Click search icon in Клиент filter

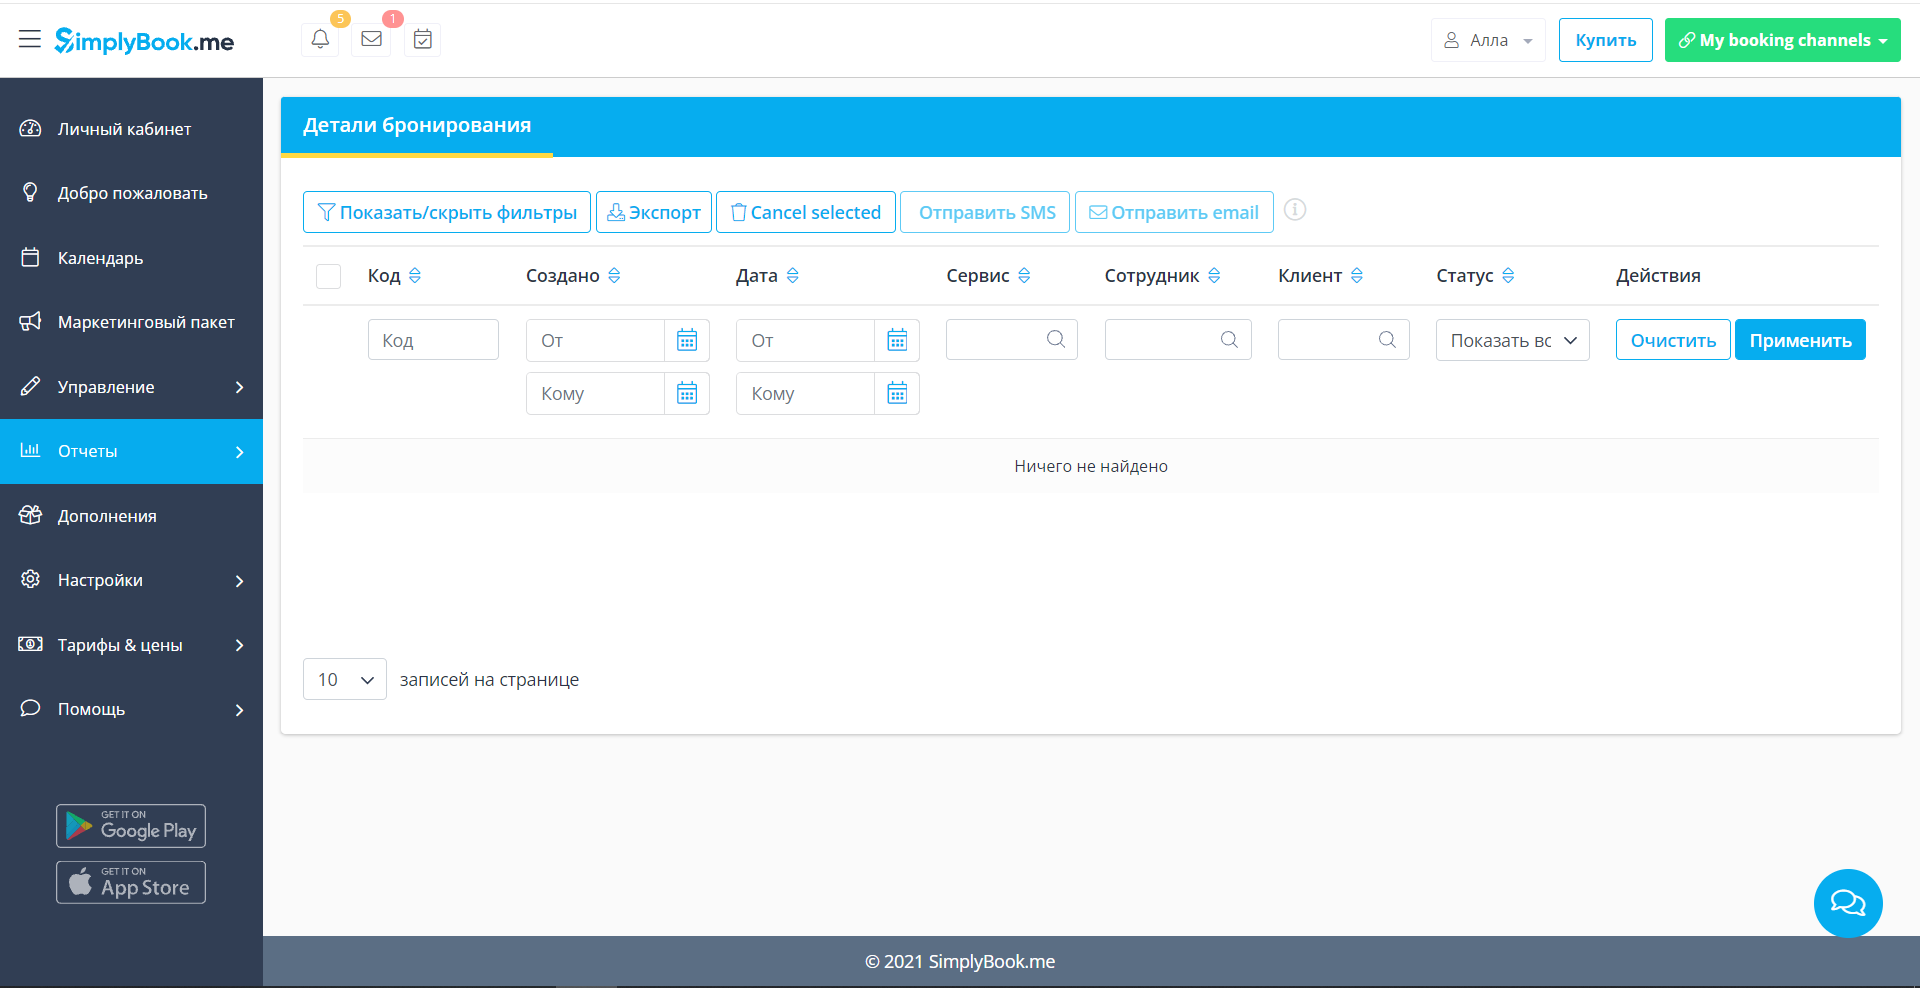1387,340
